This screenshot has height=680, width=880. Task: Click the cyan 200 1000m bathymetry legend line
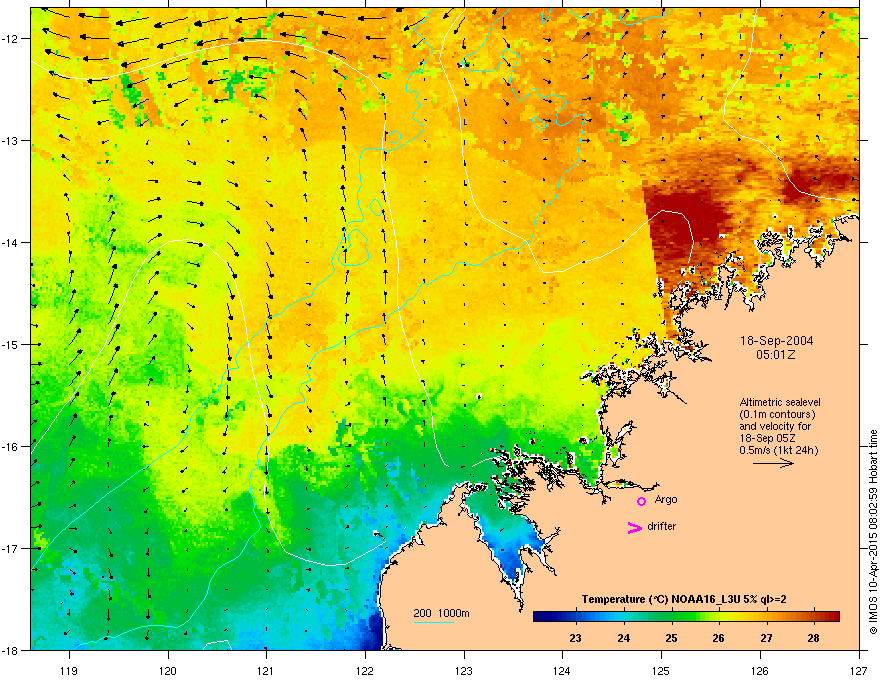coord(434,623)
